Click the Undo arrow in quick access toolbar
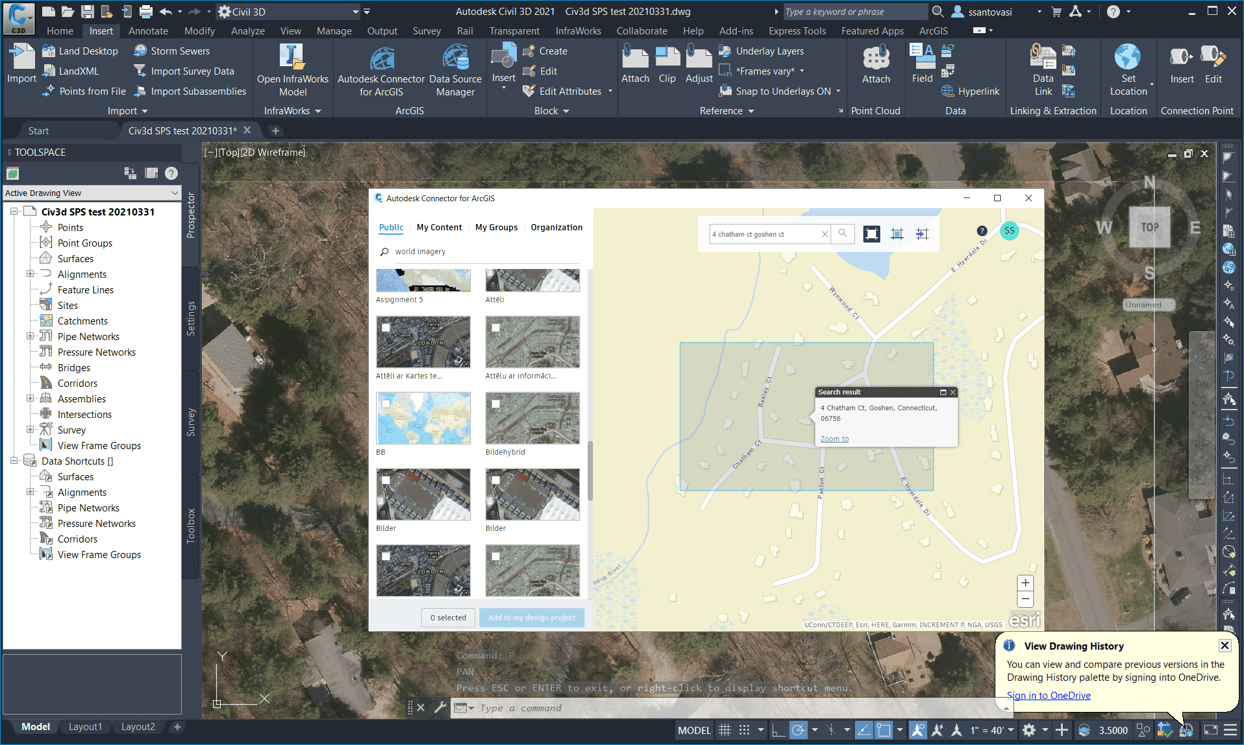This screenshot has height=745, width=1244. tap(166, 12)
